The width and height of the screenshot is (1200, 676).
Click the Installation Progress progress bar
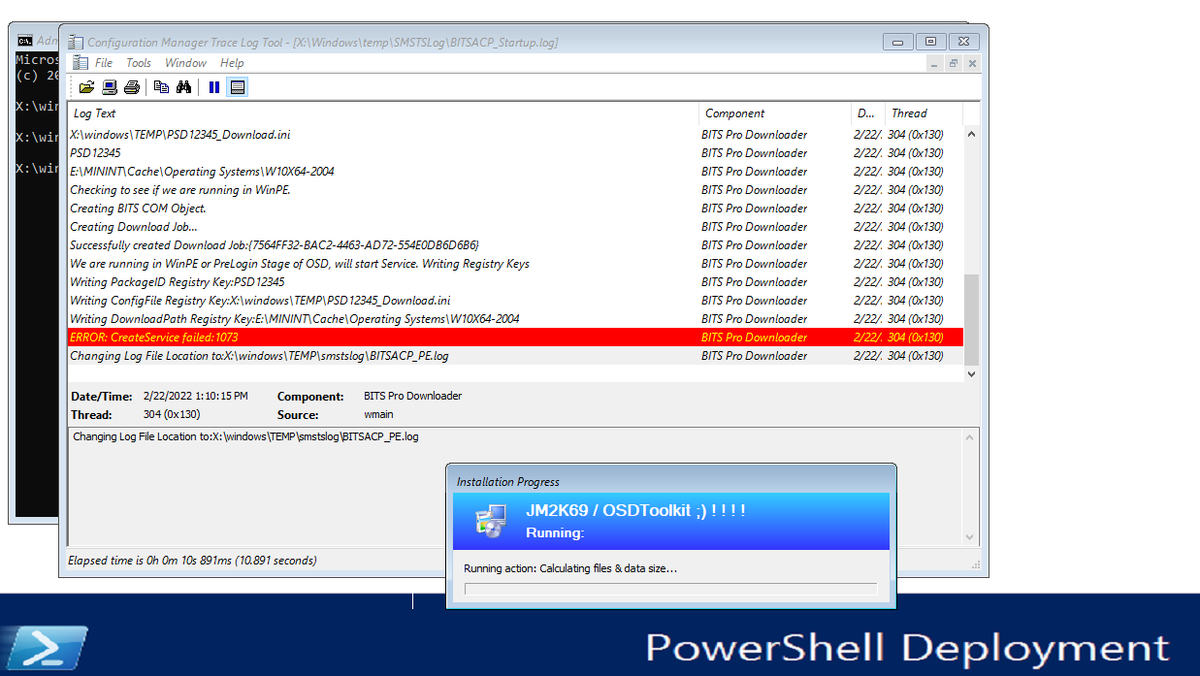point(670,589)
